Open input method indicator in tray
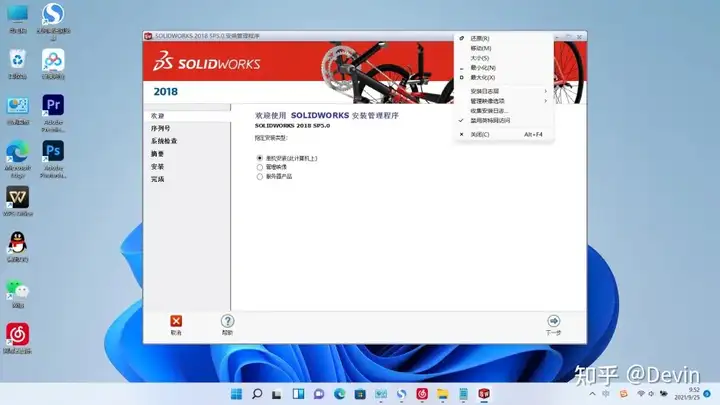 606,394
